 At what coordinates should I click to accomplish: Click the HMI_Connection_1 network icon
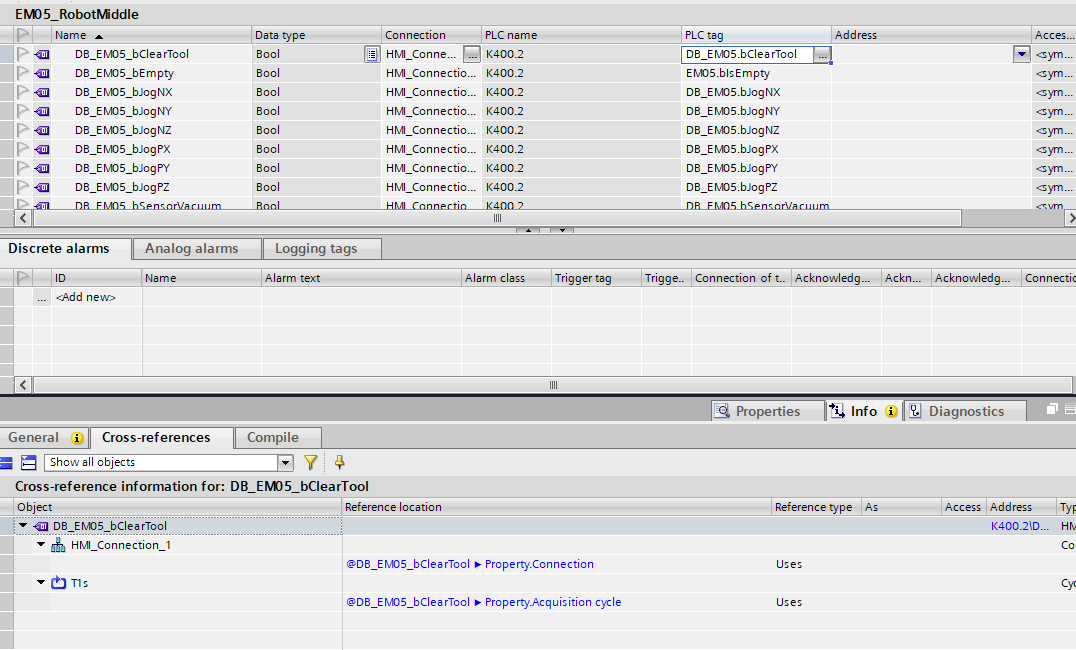pyautogui.click(x=58, y=545)
